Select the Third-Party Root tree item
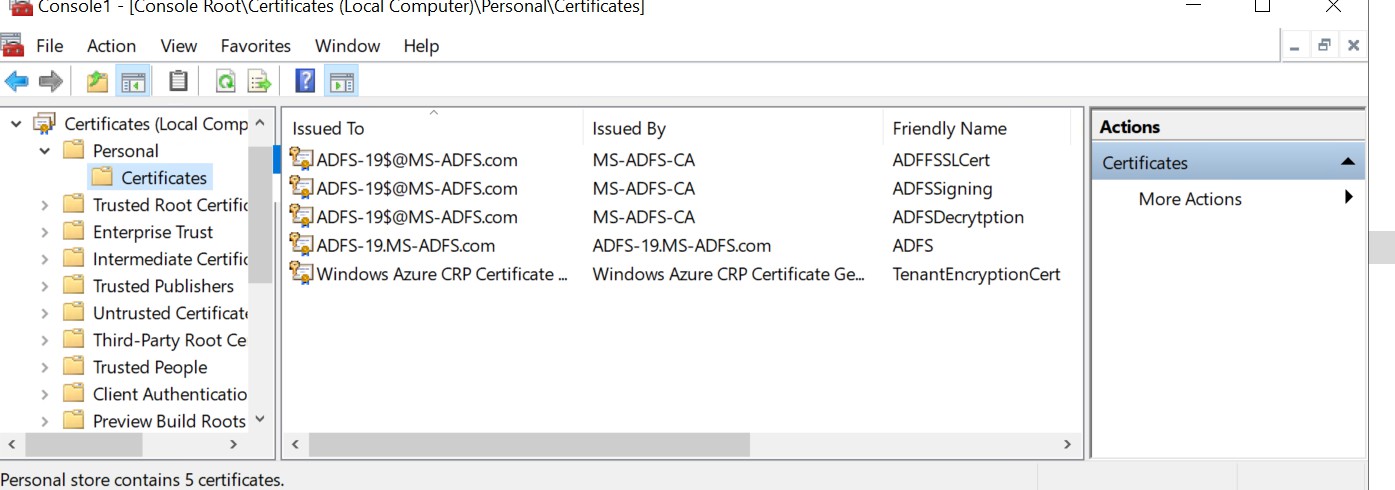Screen dimensions: 1395x490 [x=169, y=340]
